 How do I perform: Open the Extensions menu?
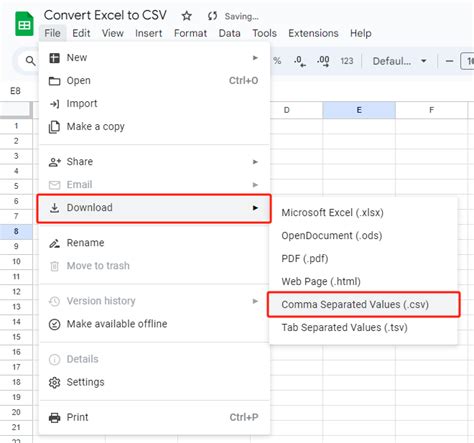coord(313,33)
